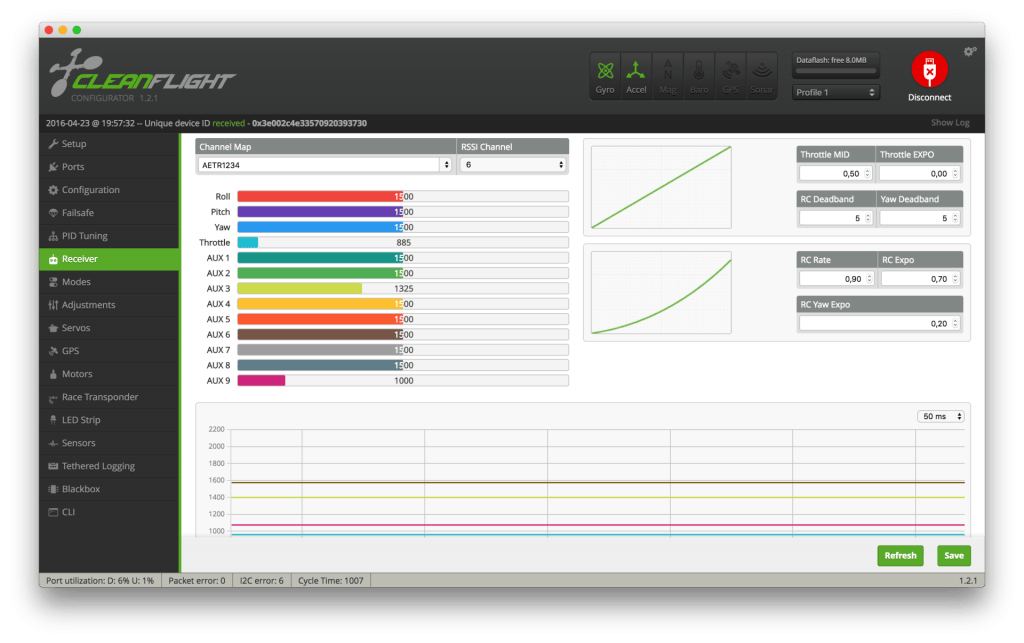Click the green Refresh button

tap(900, 556)
